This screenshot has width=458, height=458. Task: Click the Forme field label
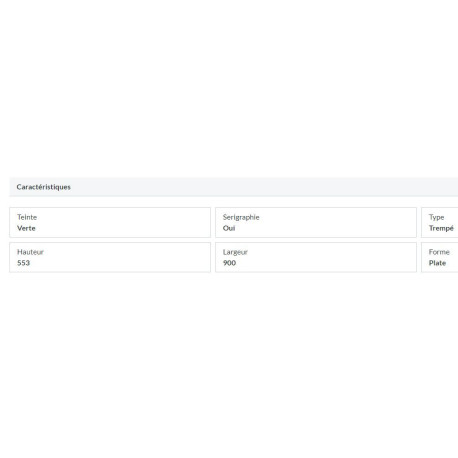[x=439, y=252]
